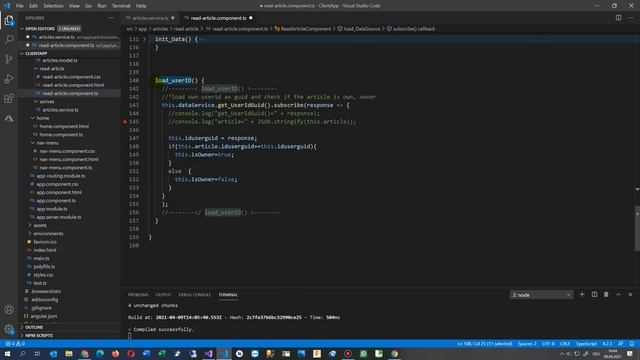The image size is (640, 360).
Task: Open notifications bell in status bar
Action: [x=632, y=344]
